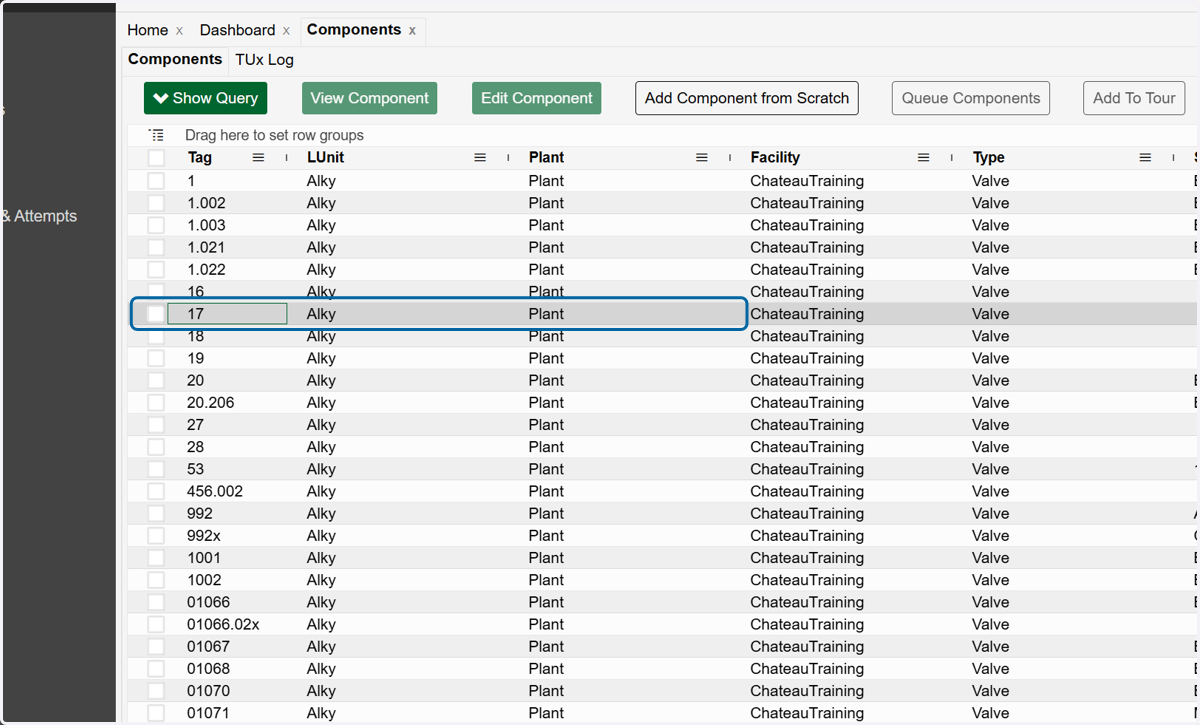Screen dimensions: 1200x725
Task: Open the LUnit column menu icon
Action: pyautogui.click(x=480, y=158)
